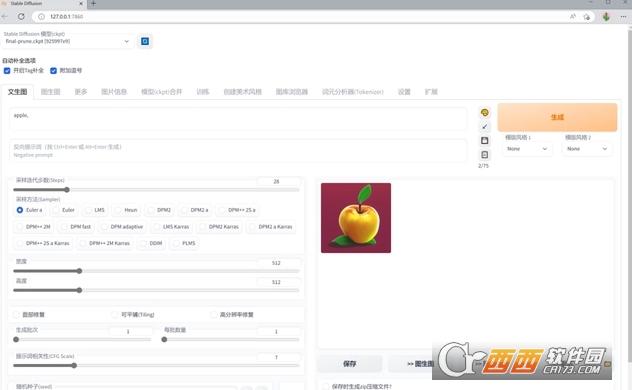Open the browser read-aloud icon in the address bar

(573, 17)
